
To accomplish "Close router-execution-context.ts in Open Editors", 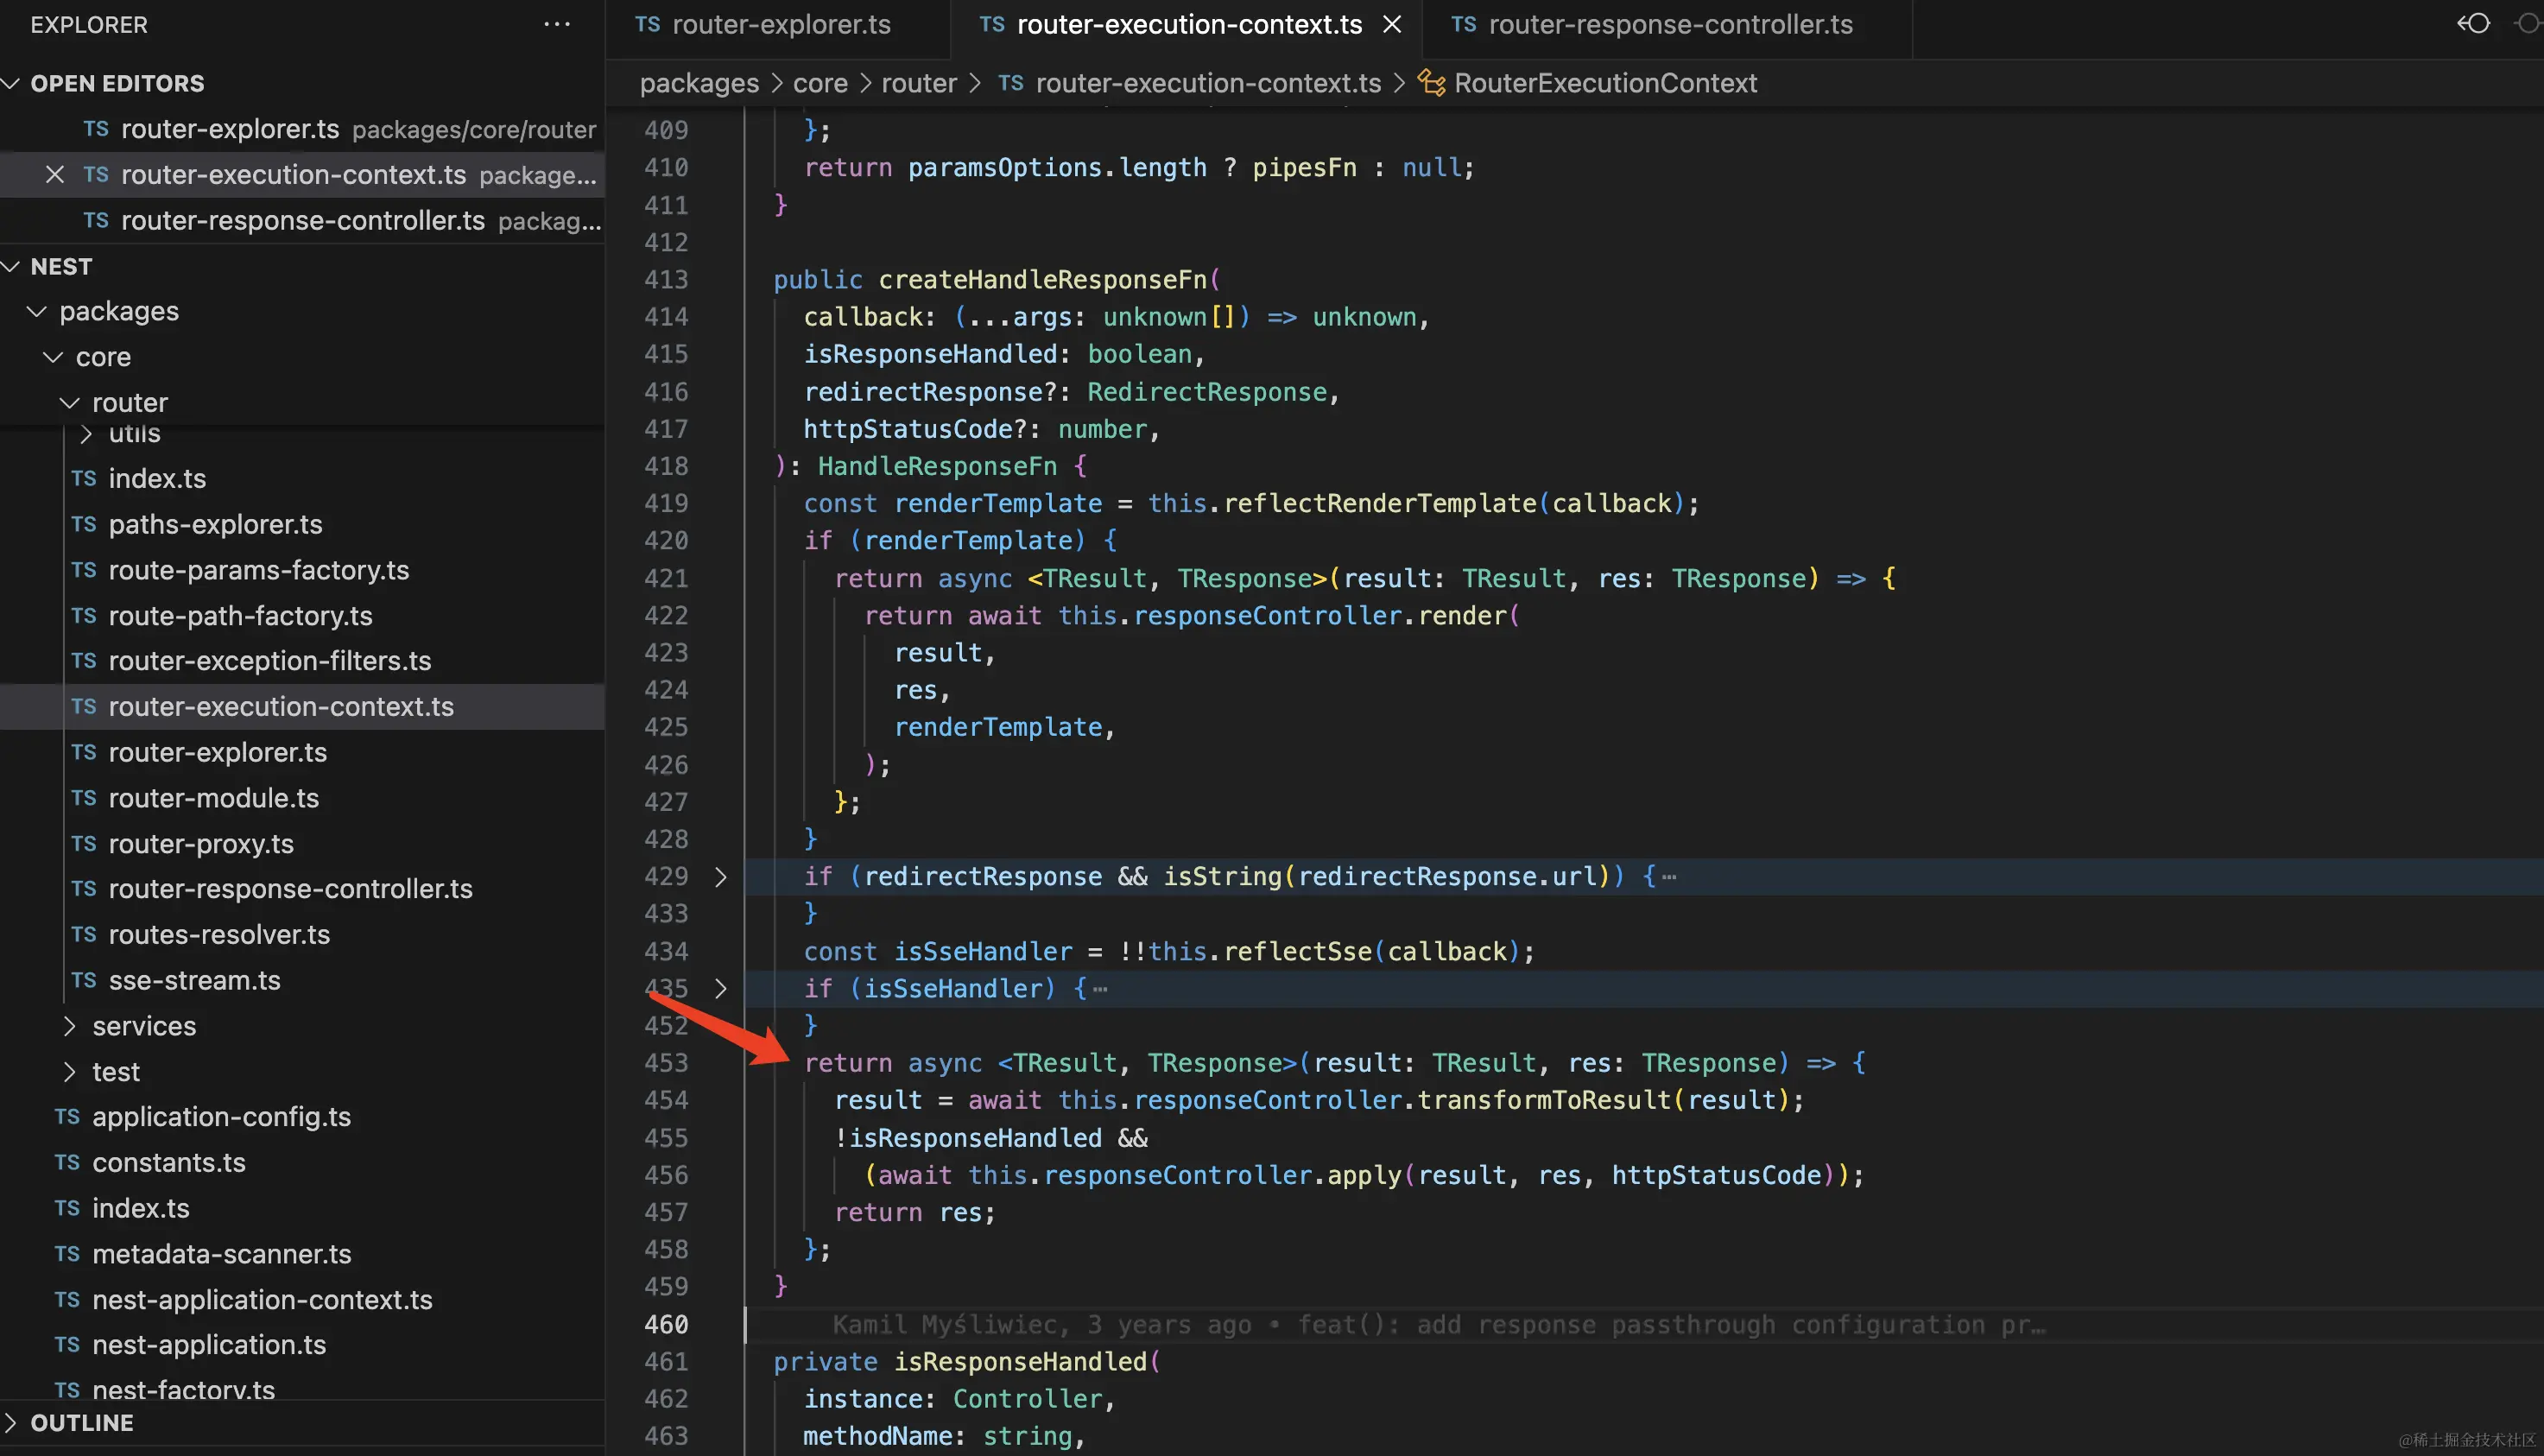I will point(55,175).
